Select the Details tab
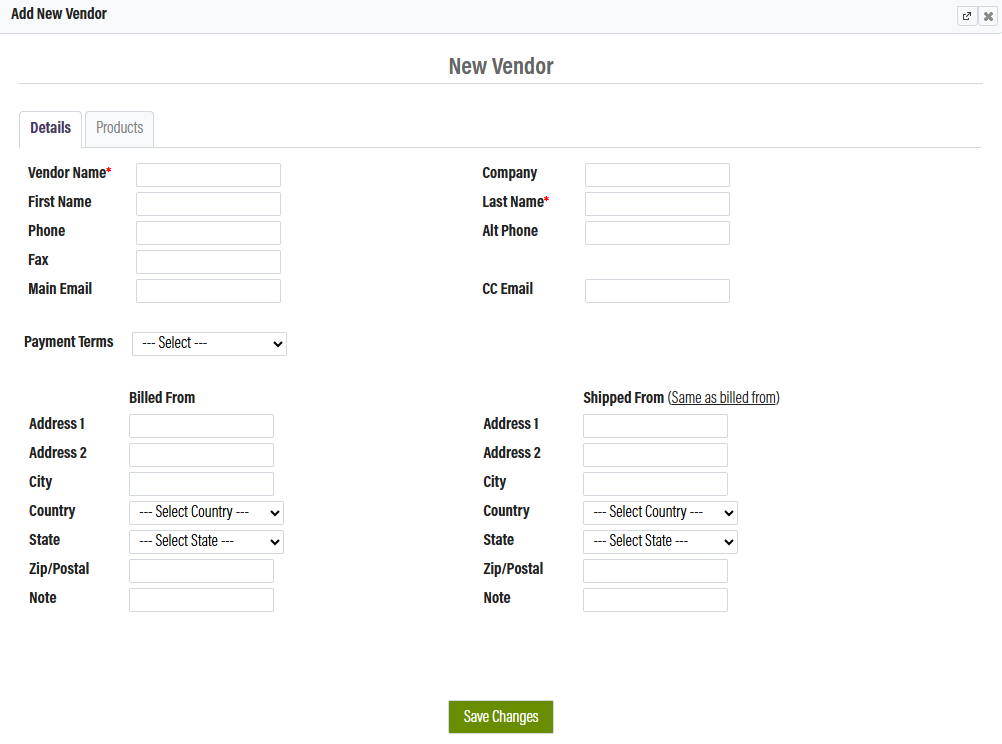 point(50,128)
